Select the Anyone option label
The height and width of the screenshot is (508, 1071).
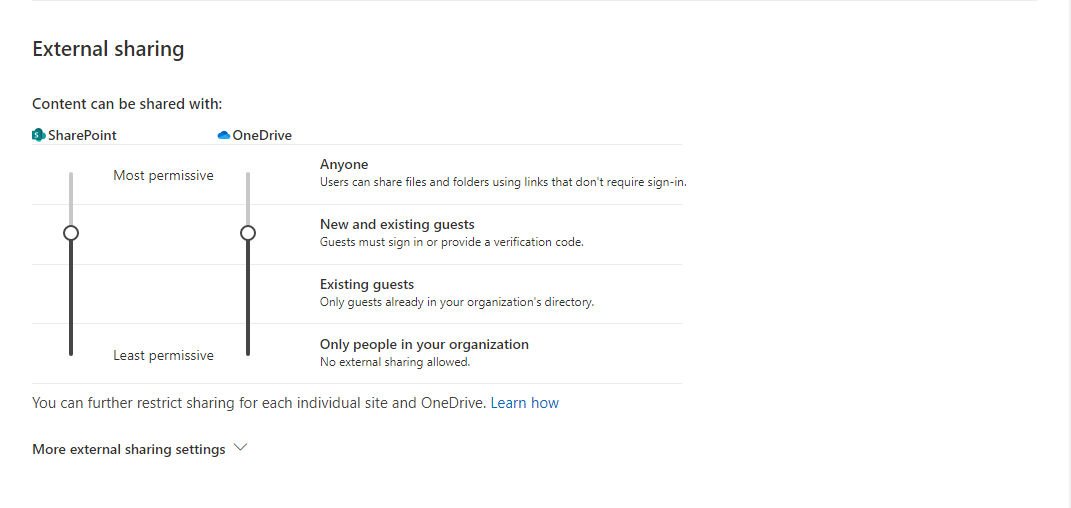[x=344, y=165]
